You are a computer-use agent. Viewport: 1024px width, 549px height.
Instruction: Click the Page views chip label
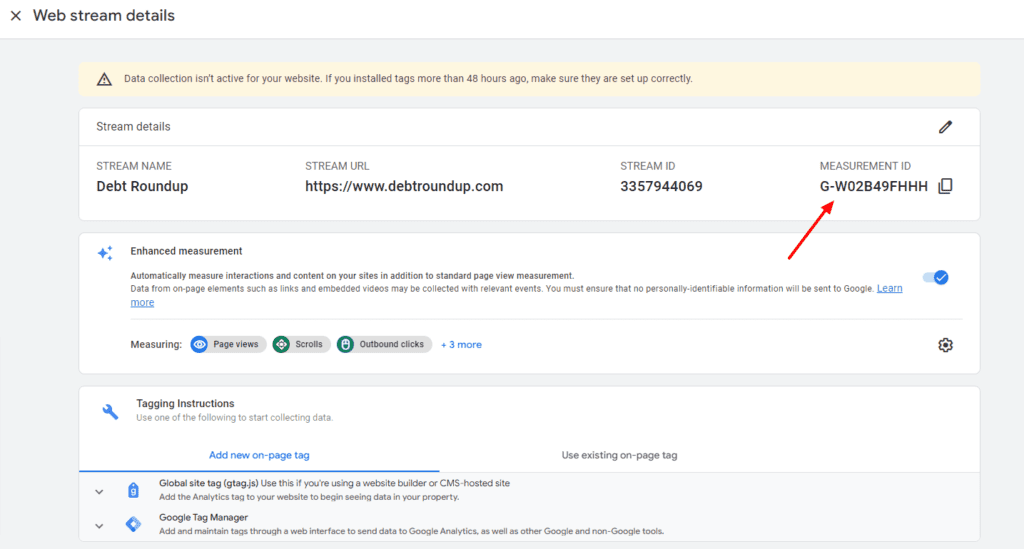236,344
